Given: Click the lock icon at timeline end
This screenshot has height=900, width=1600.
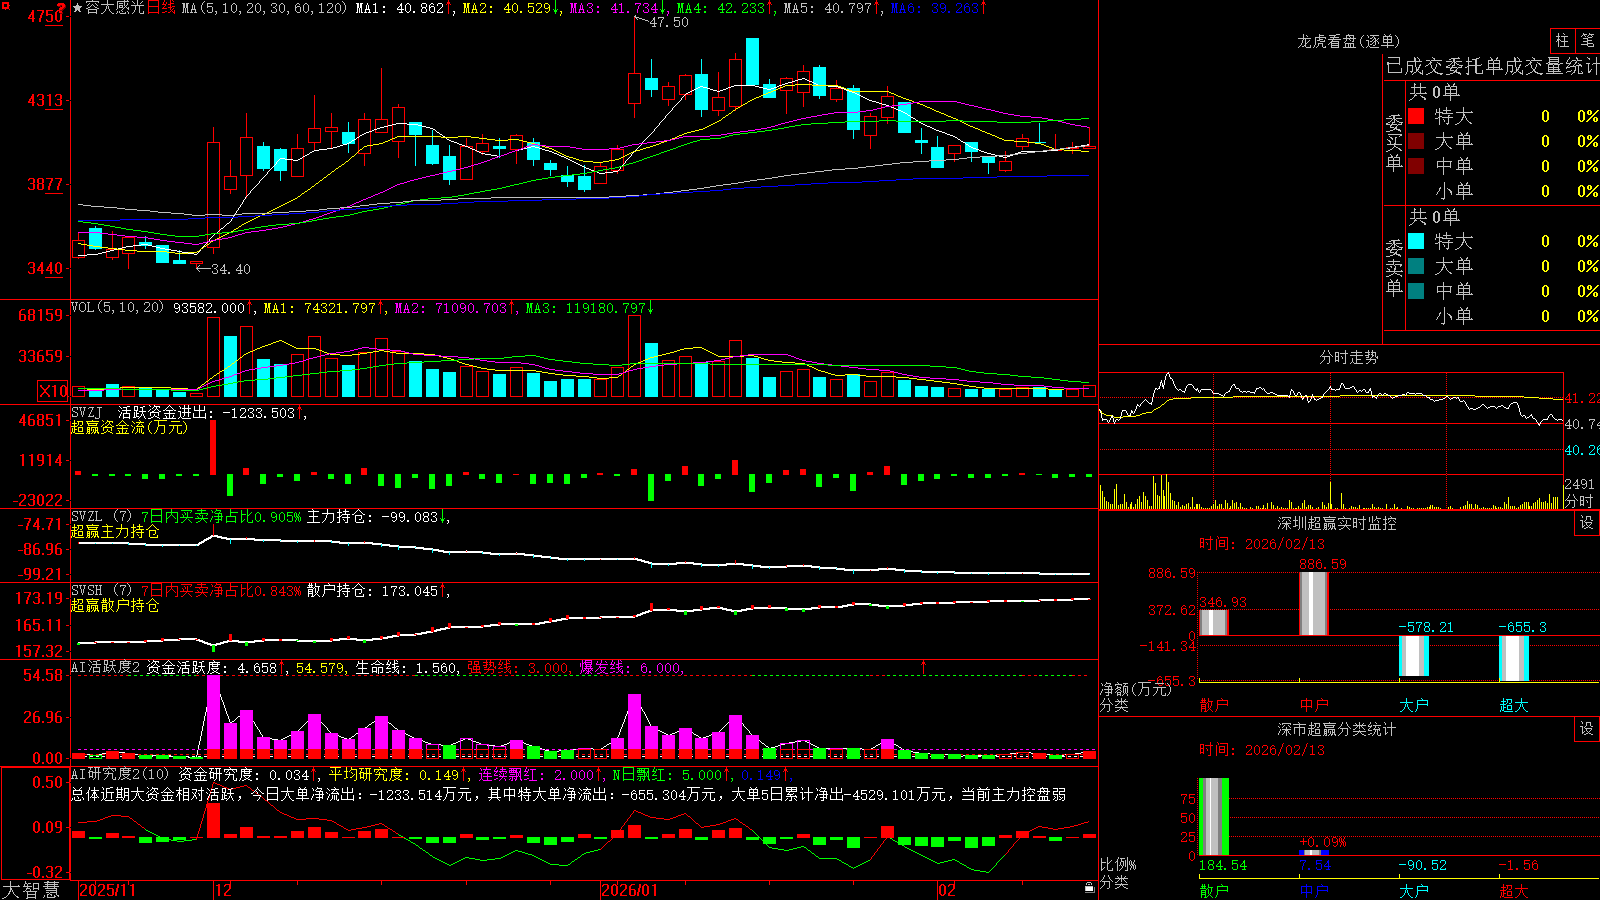Looking at the screenshot, I should tap(1089, 888).
